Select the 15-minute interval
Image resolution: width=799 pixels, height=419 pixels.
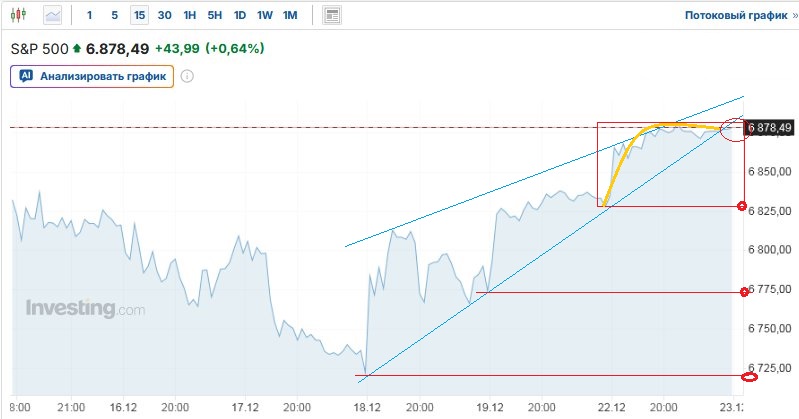point(139,15)
